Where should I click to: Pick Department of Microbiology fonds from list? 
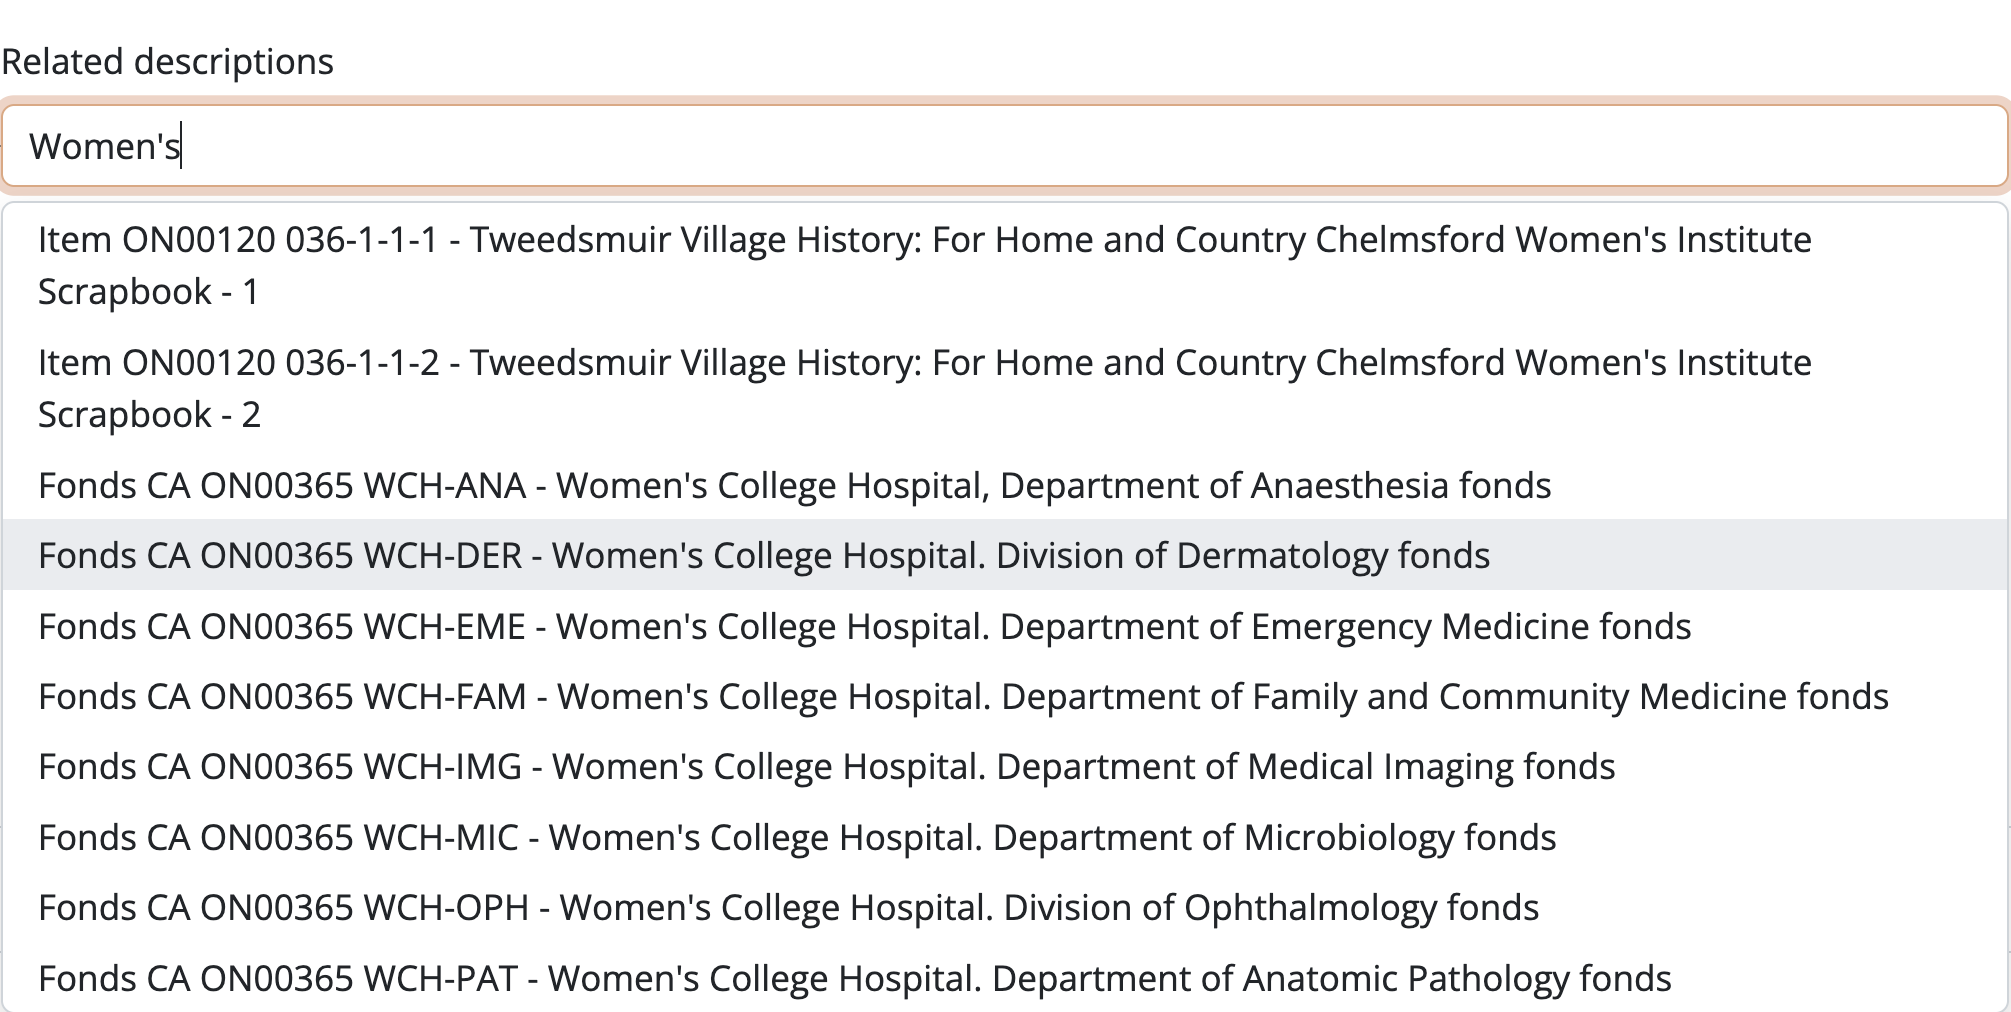point(796,837)
